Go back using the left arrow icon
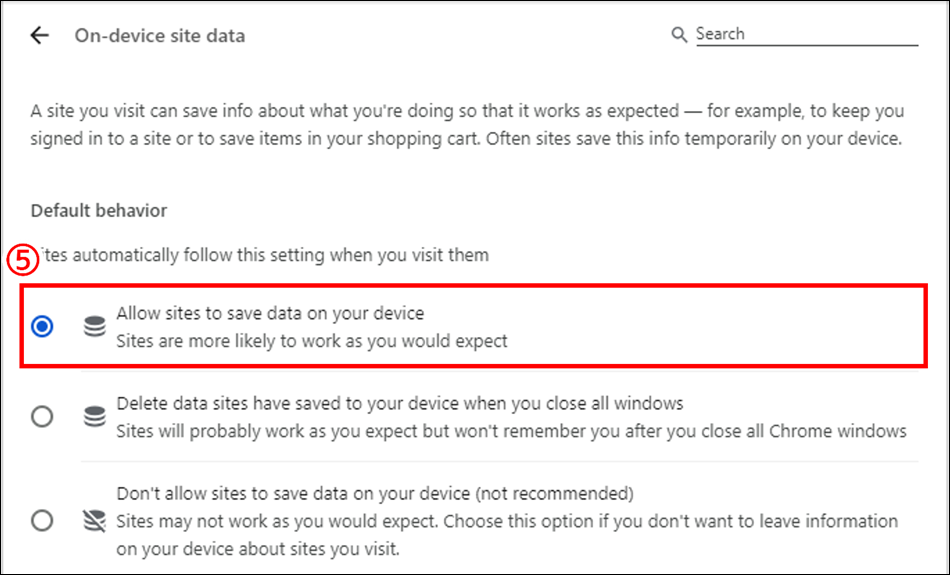Screen dimensions: 950x575 pyautogui.click(x=39, y=35)
